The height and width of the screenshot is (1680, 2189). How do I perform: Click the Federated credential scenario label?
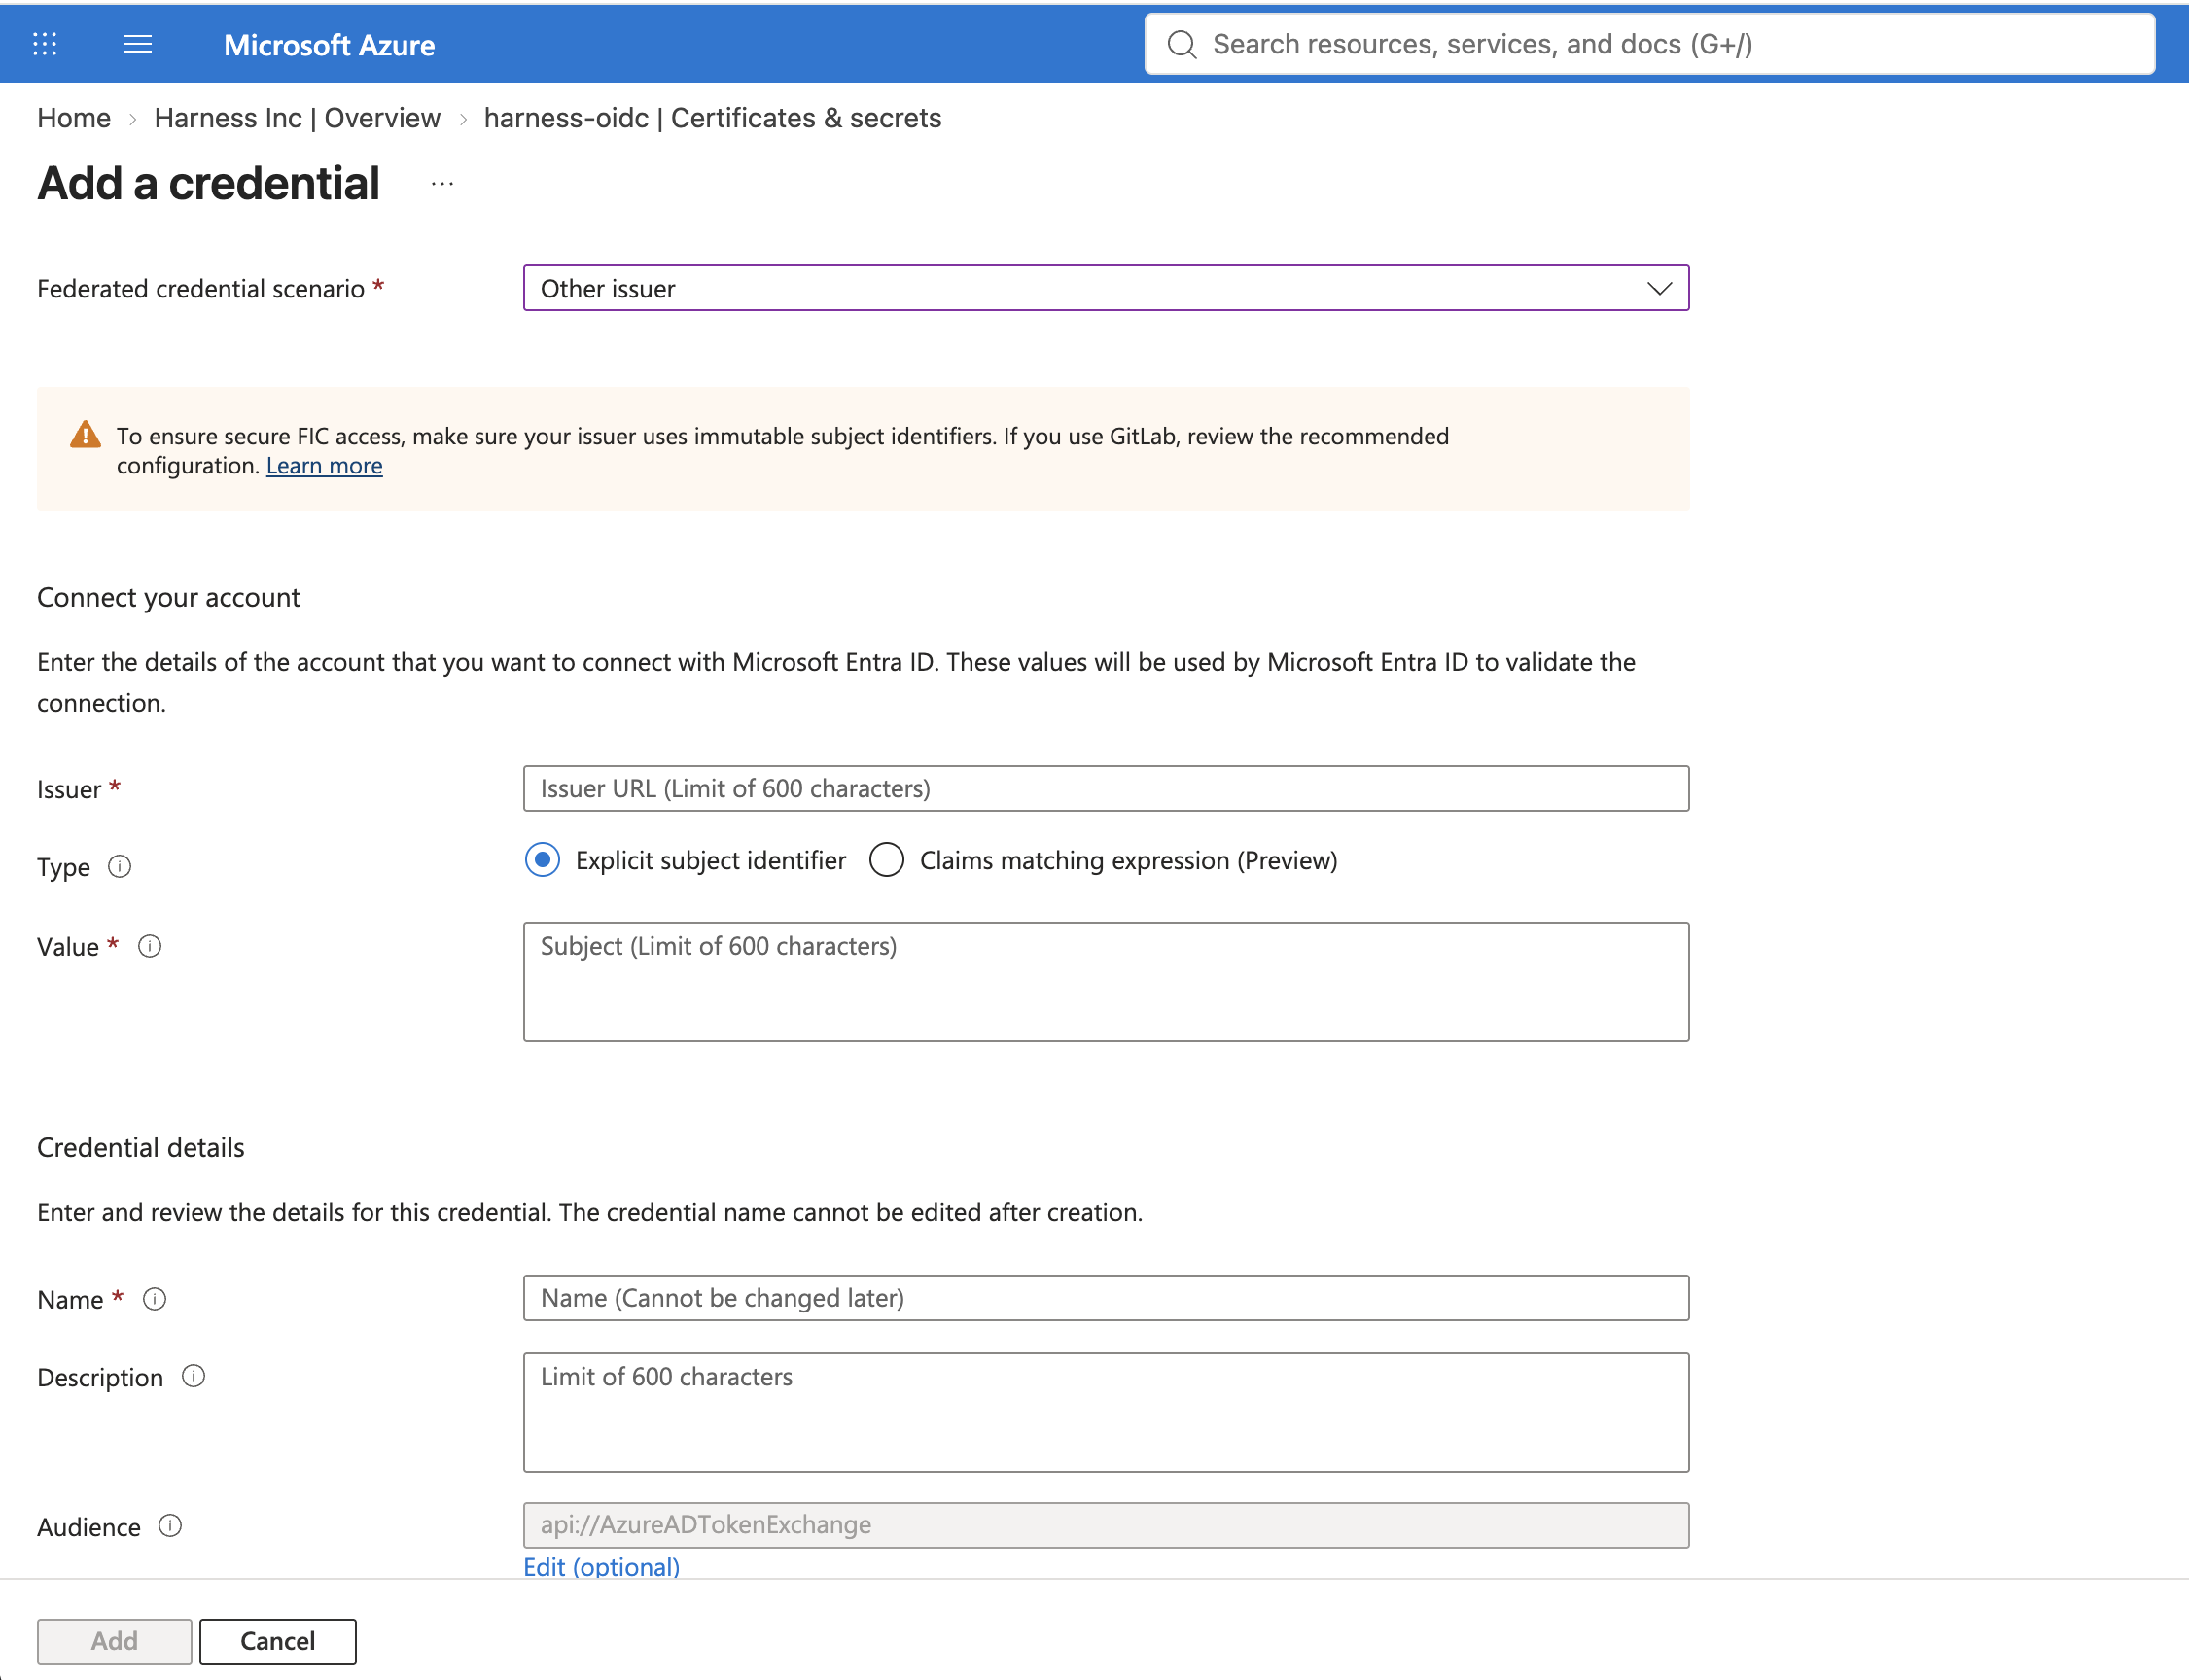point(201,289)
